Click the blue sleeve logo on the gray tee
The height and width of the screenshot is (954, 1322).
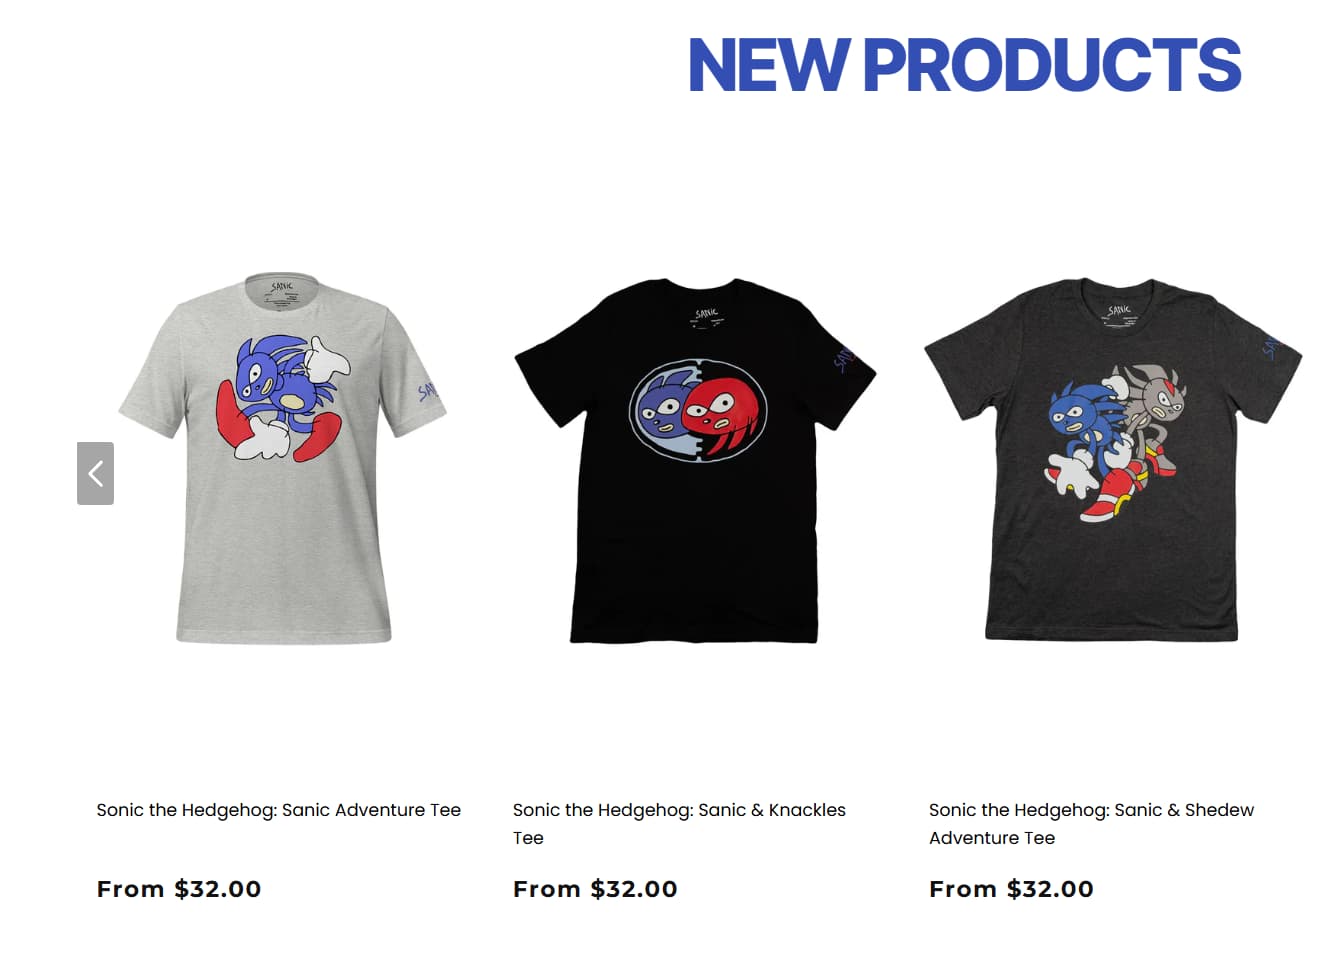(x=428, y=390)
